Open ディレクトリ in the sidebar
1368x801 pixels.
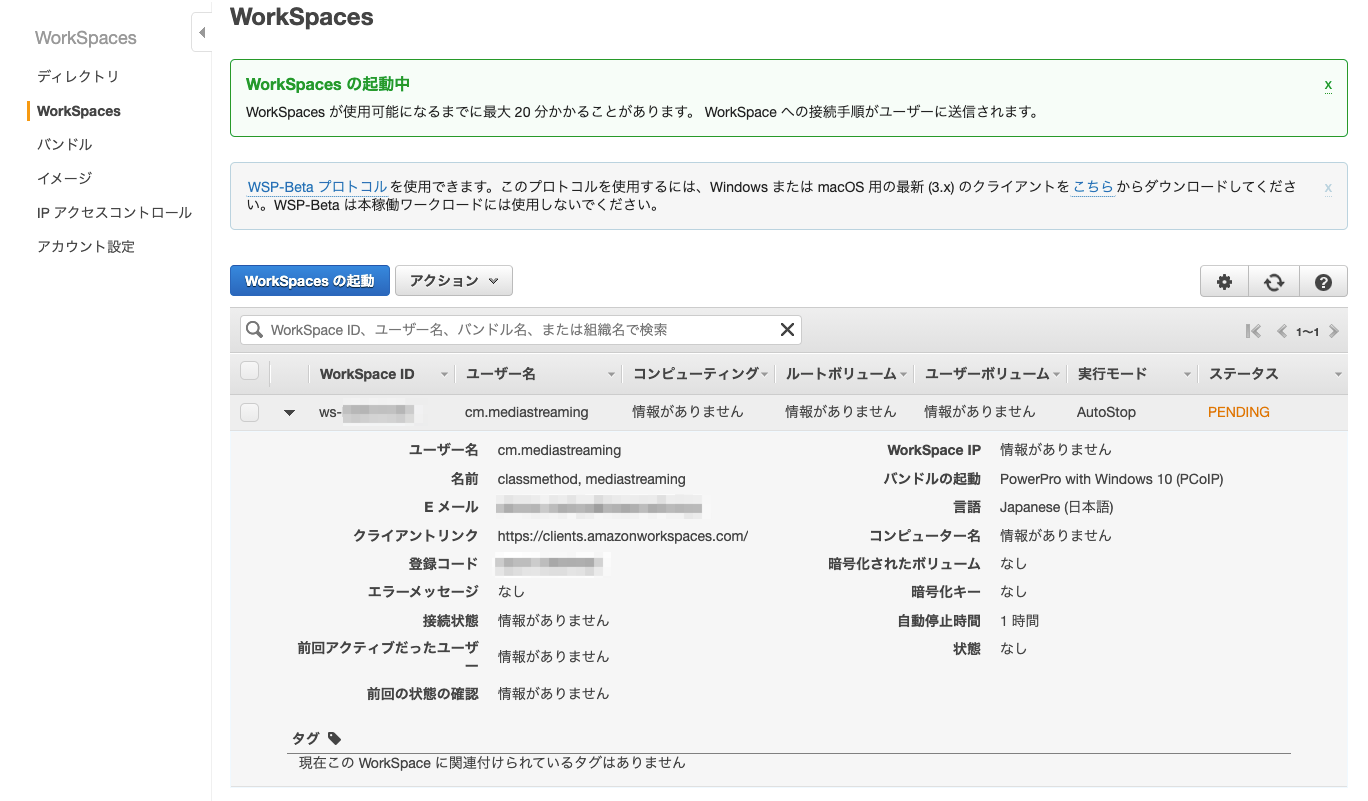[x=78, y=76]
